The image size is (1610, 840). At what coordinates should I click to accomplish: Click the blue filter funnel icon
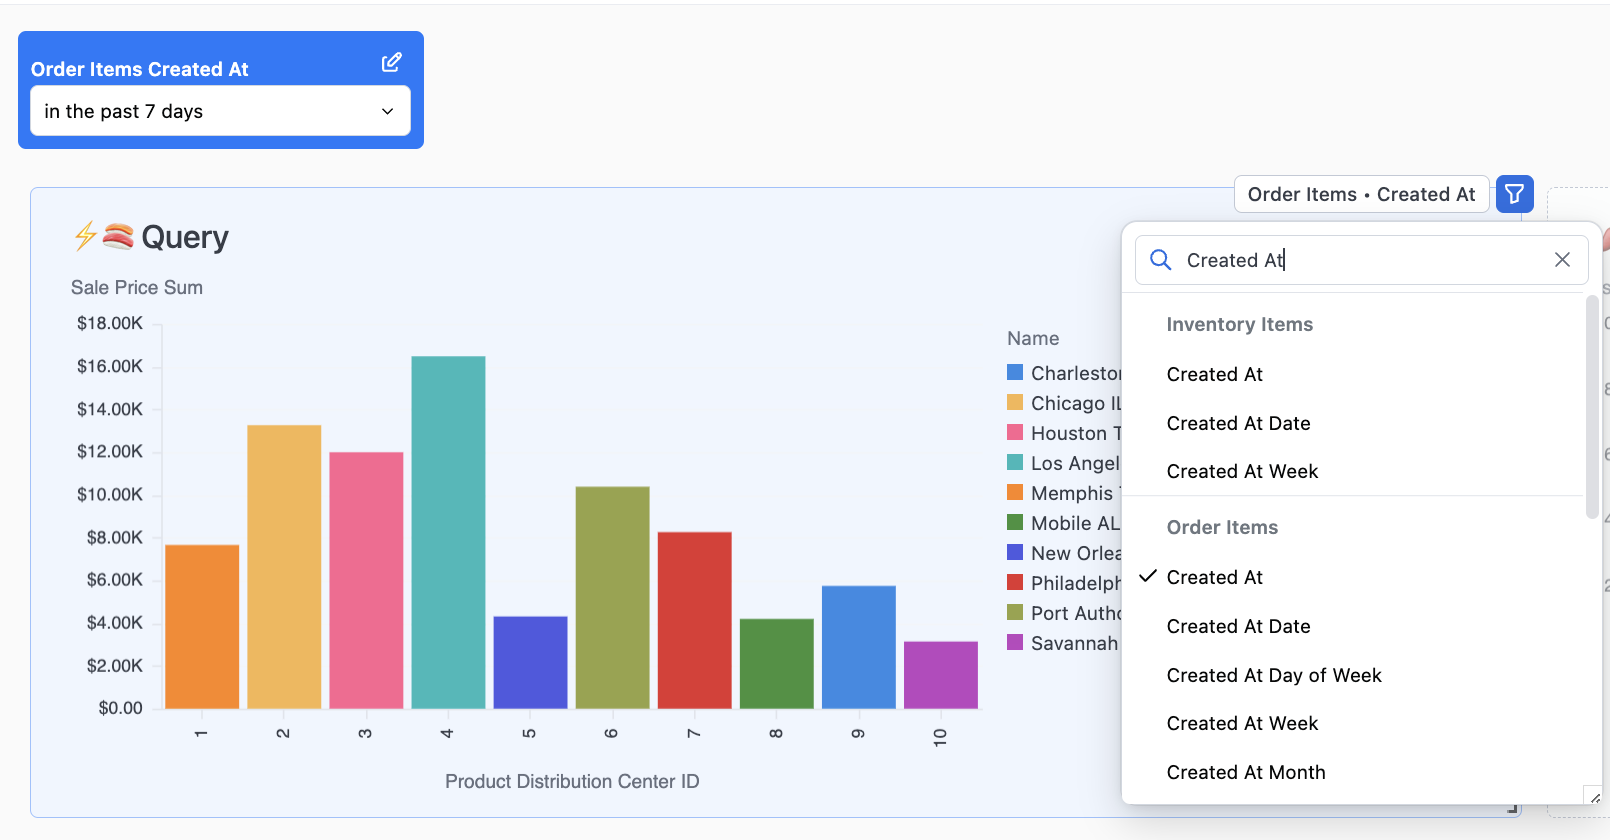click(x=1514, y=194)
